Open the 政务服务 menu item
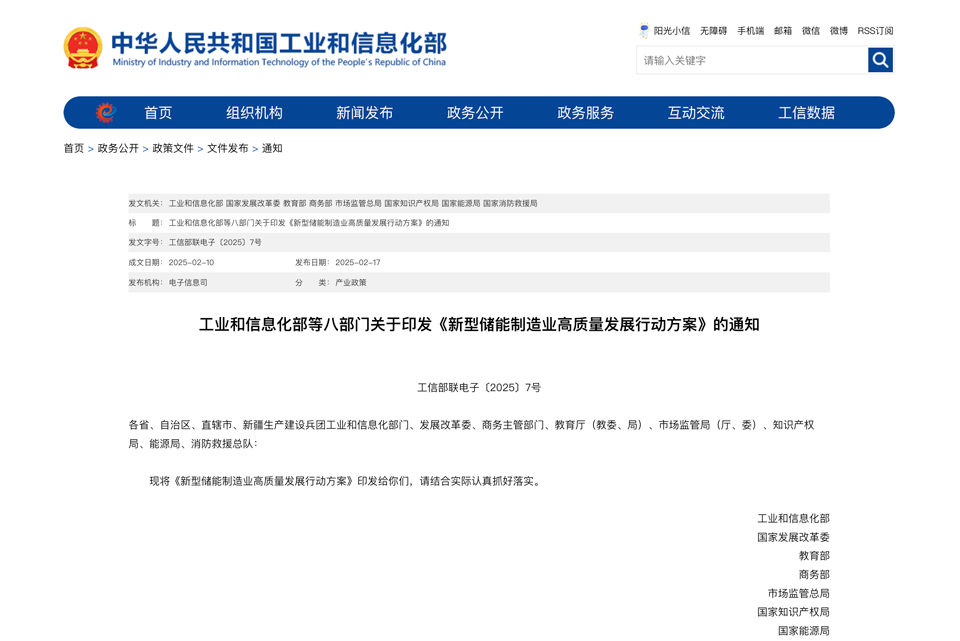The width and height of the screenshot is (960, 641). coord(585,113)
